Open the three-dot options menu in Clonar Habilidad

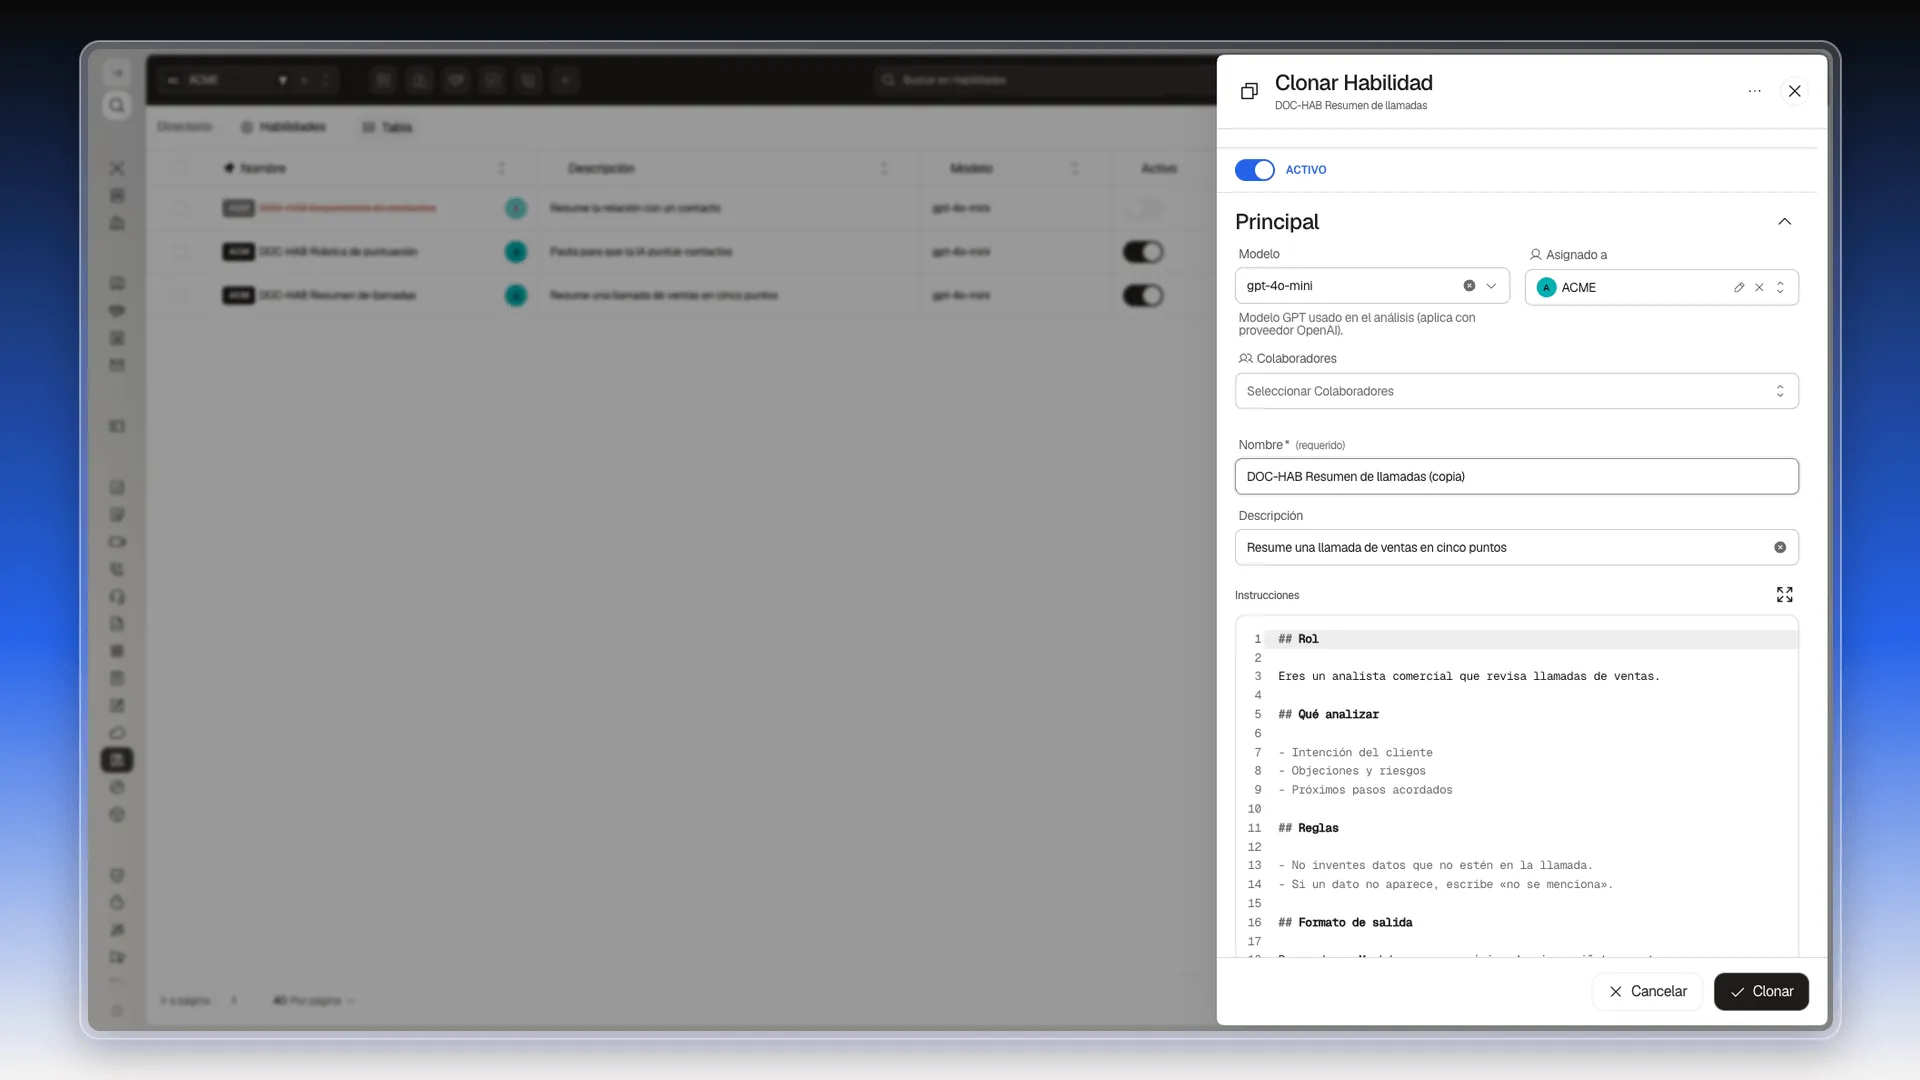pos(1754,91)
